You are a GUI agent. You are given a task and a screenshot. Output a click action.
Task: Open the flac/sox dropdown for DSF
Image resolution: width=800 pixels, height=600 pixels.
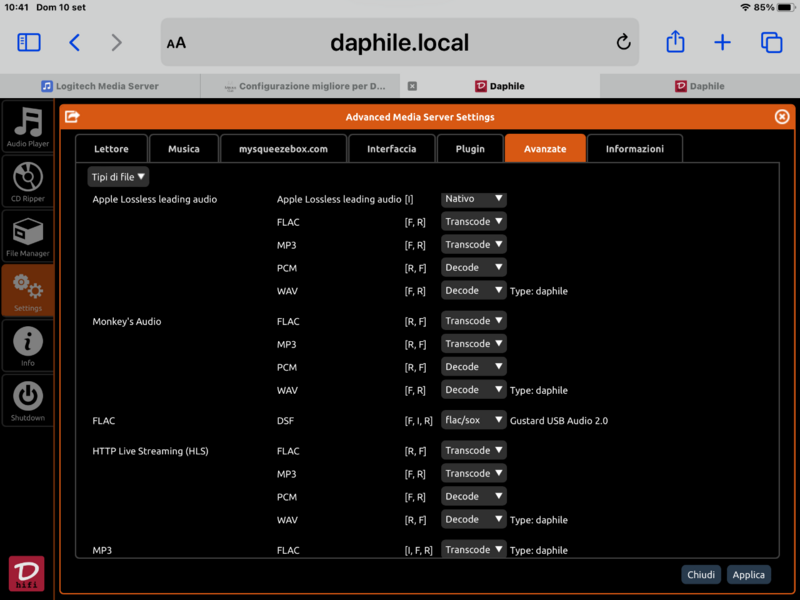(474, 421)
